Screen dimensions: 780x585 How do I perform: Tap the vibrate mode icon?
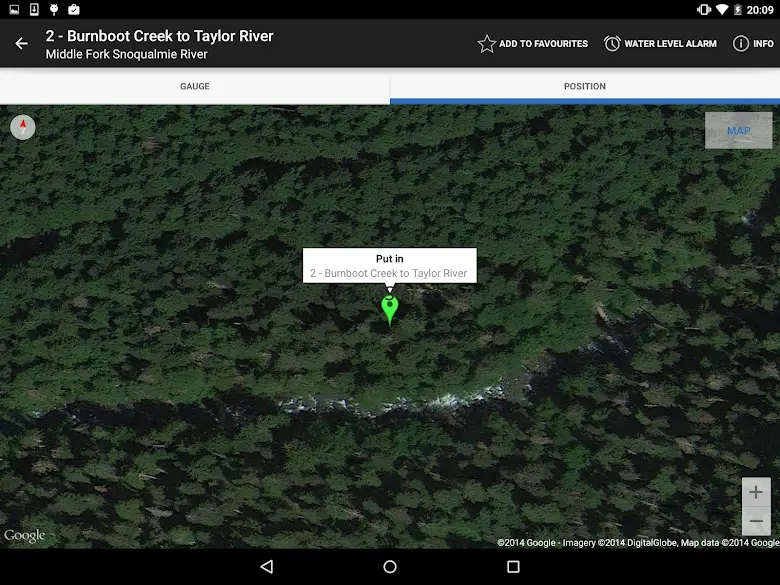click(704, 10)
